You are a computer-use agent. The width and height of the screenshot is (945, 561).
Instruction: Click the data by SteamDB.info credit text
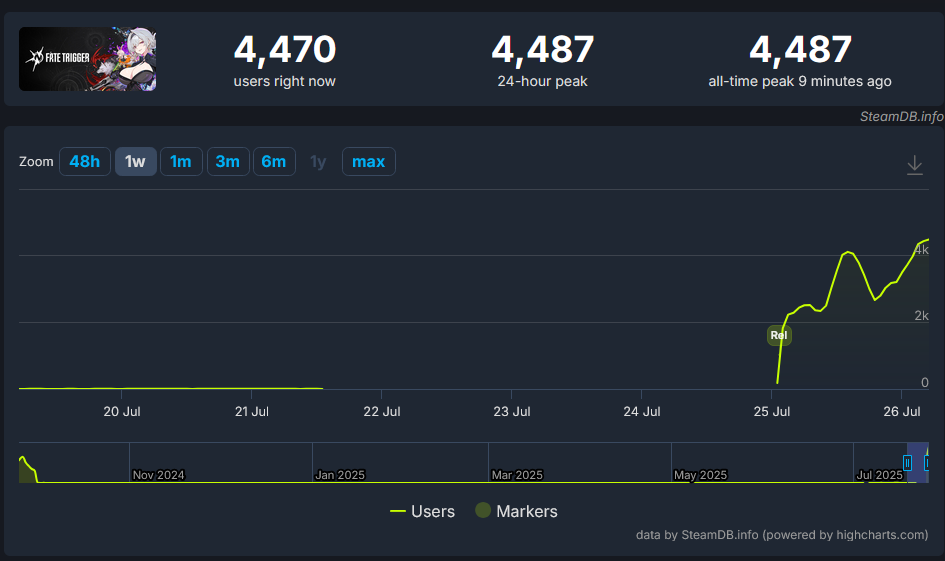click(782, 535)
